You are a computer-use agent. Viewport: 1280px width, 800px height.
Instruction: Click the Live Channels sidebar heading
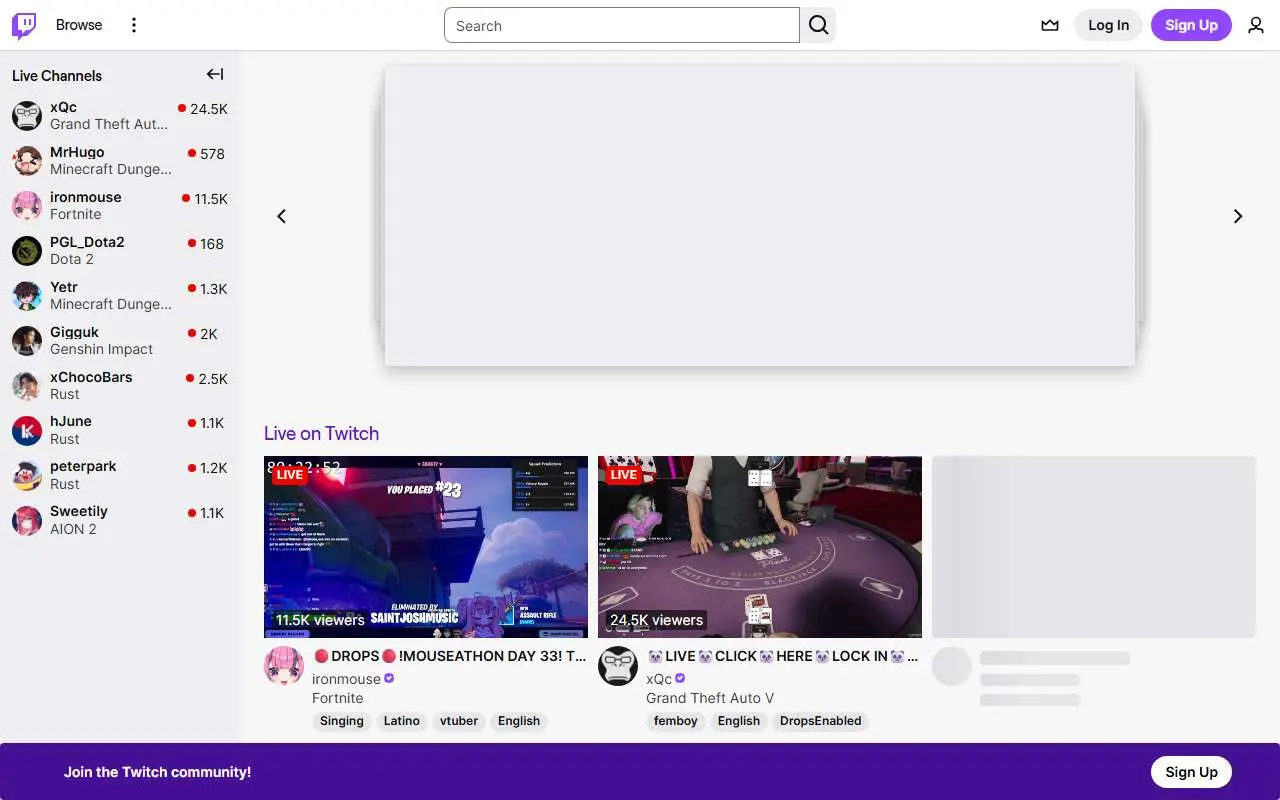click(57, 76)
